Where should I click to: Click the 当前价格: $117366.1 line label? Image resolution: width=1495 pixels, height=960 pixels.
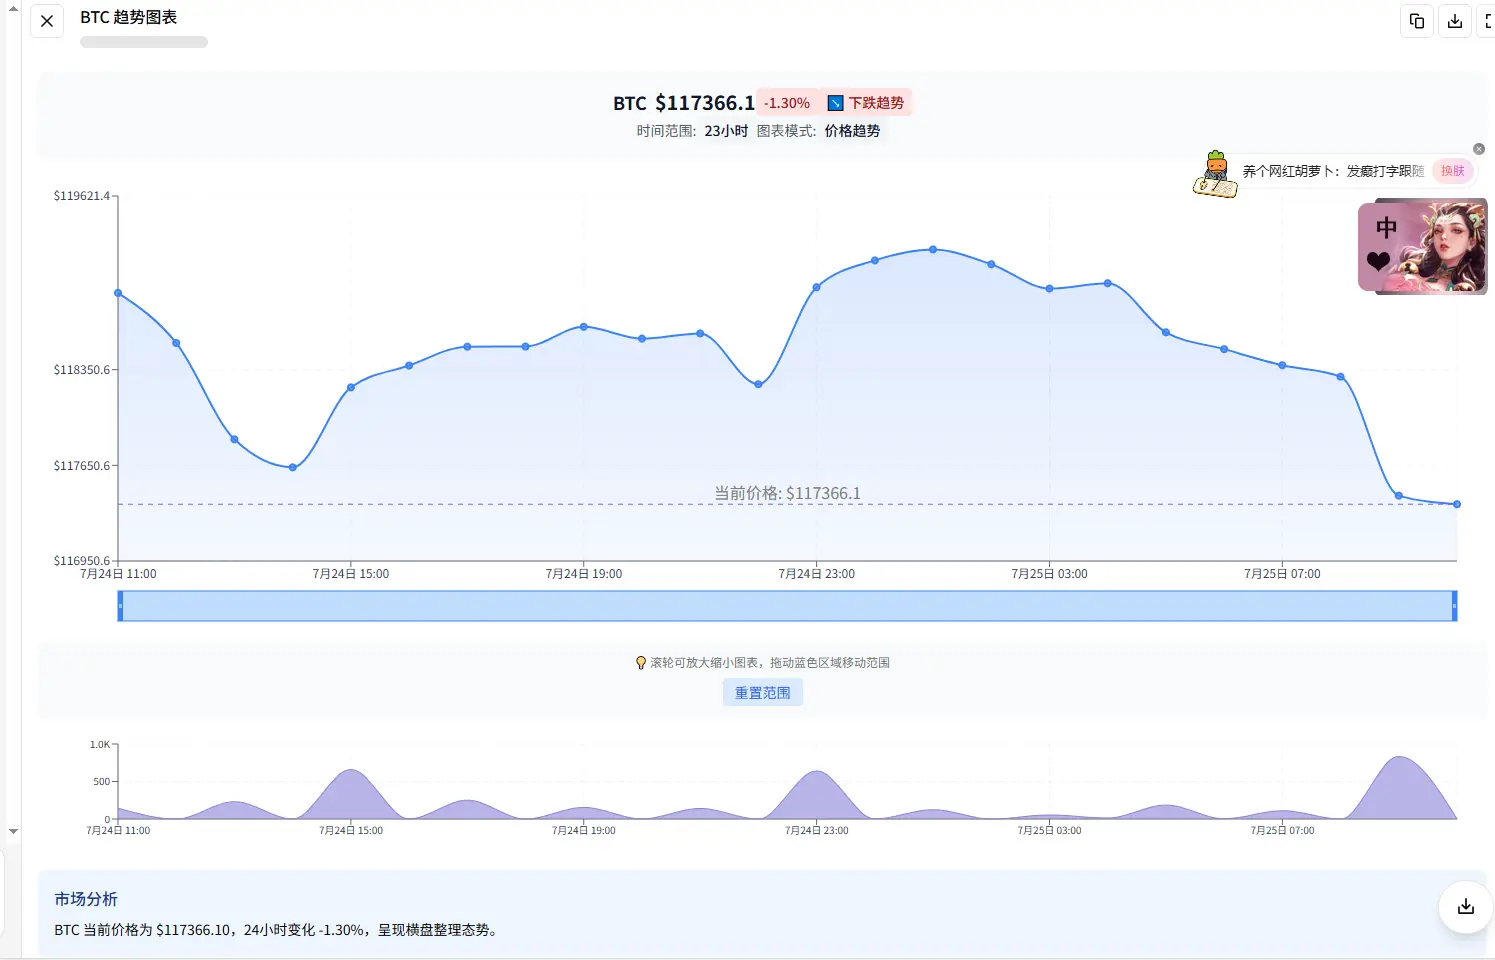[x=787, y=493]
